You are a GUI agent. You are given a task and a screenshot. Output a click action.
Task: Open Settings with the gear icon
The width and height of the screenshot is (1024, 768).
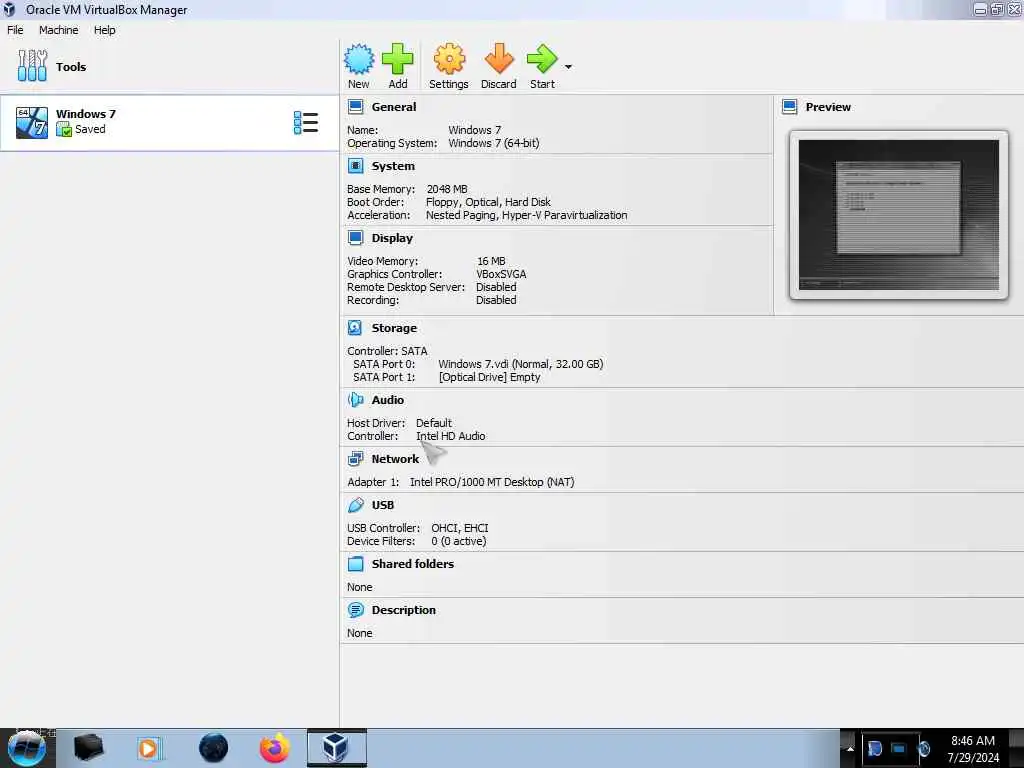pyautogui.click(x=449, y=59)
